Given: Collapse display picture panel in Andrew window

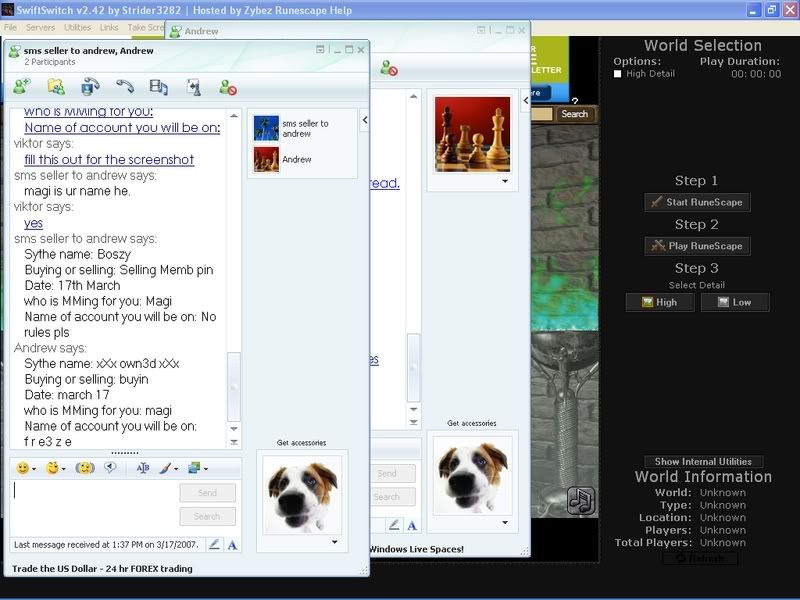Looking at the screenshot, I should (526, 101).
